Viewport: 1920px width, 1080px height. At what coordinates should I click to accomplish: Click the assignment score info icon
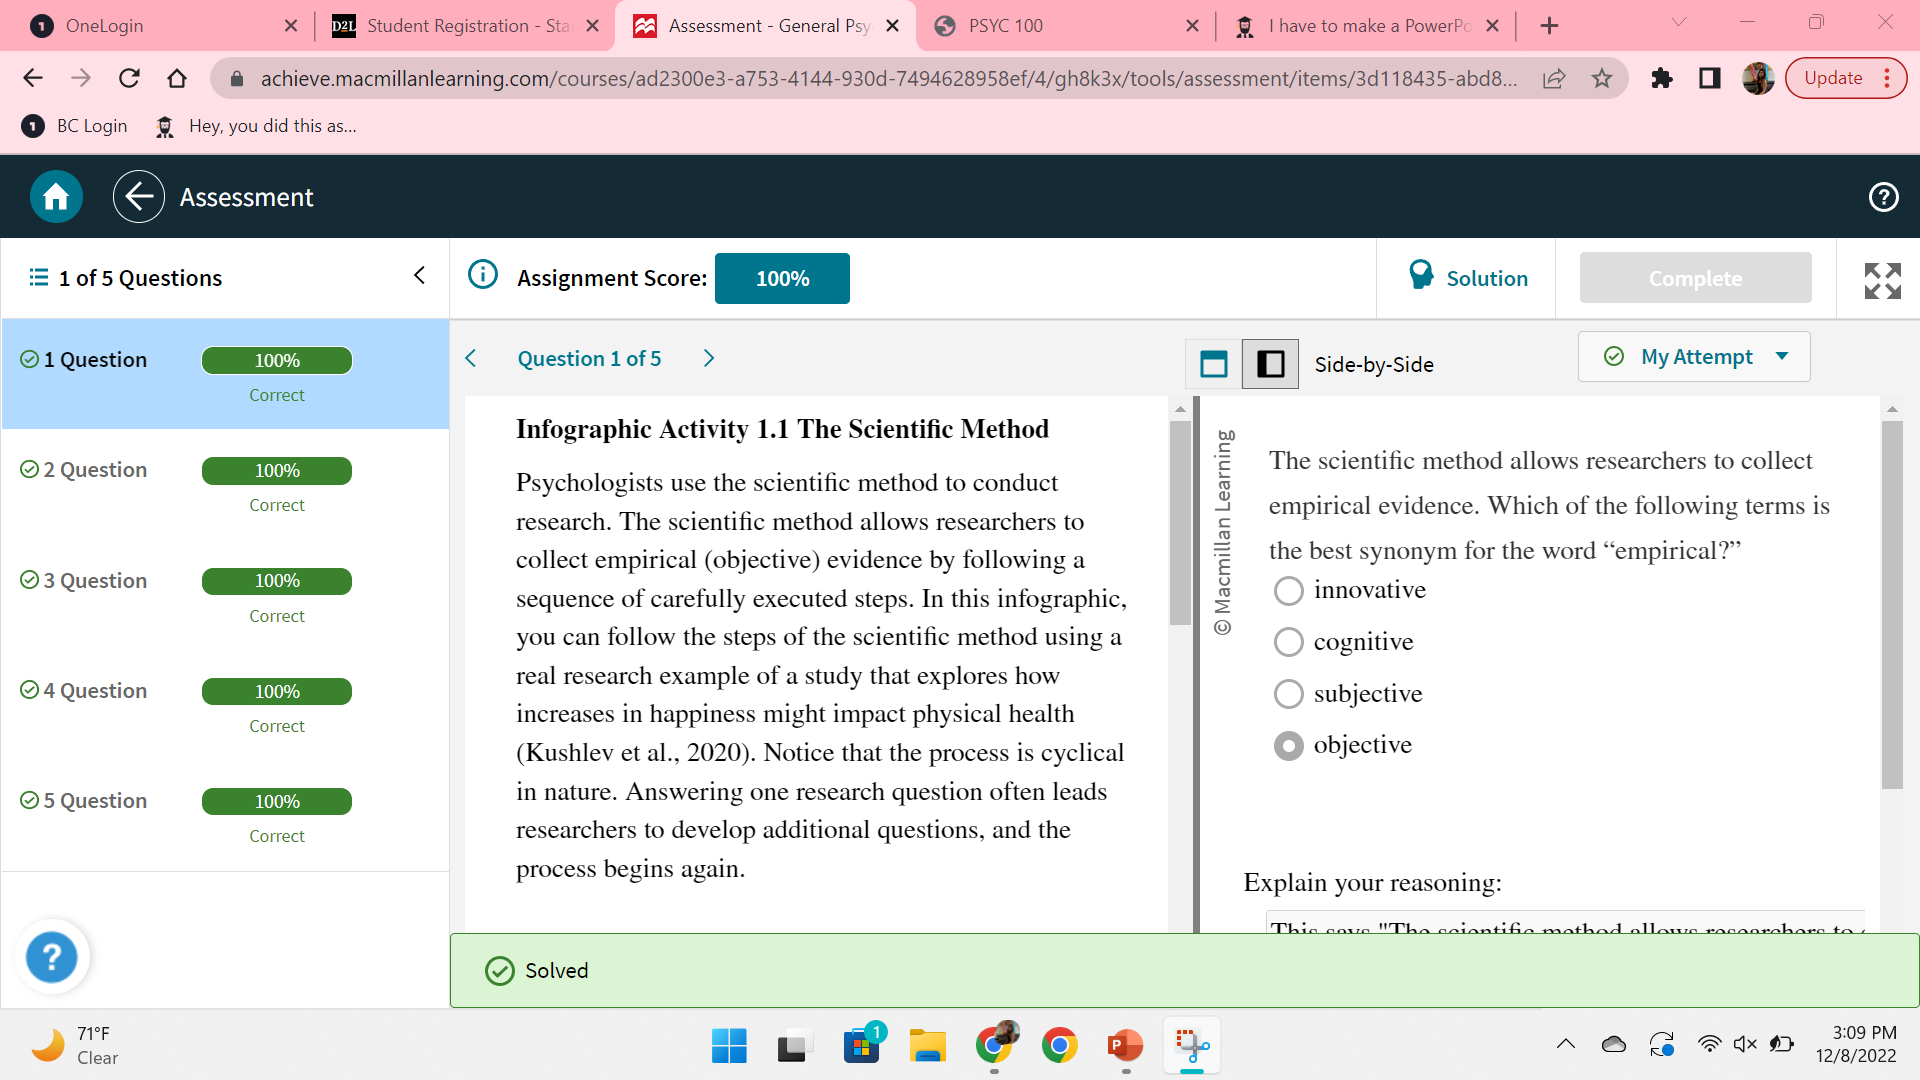[483, 275]
